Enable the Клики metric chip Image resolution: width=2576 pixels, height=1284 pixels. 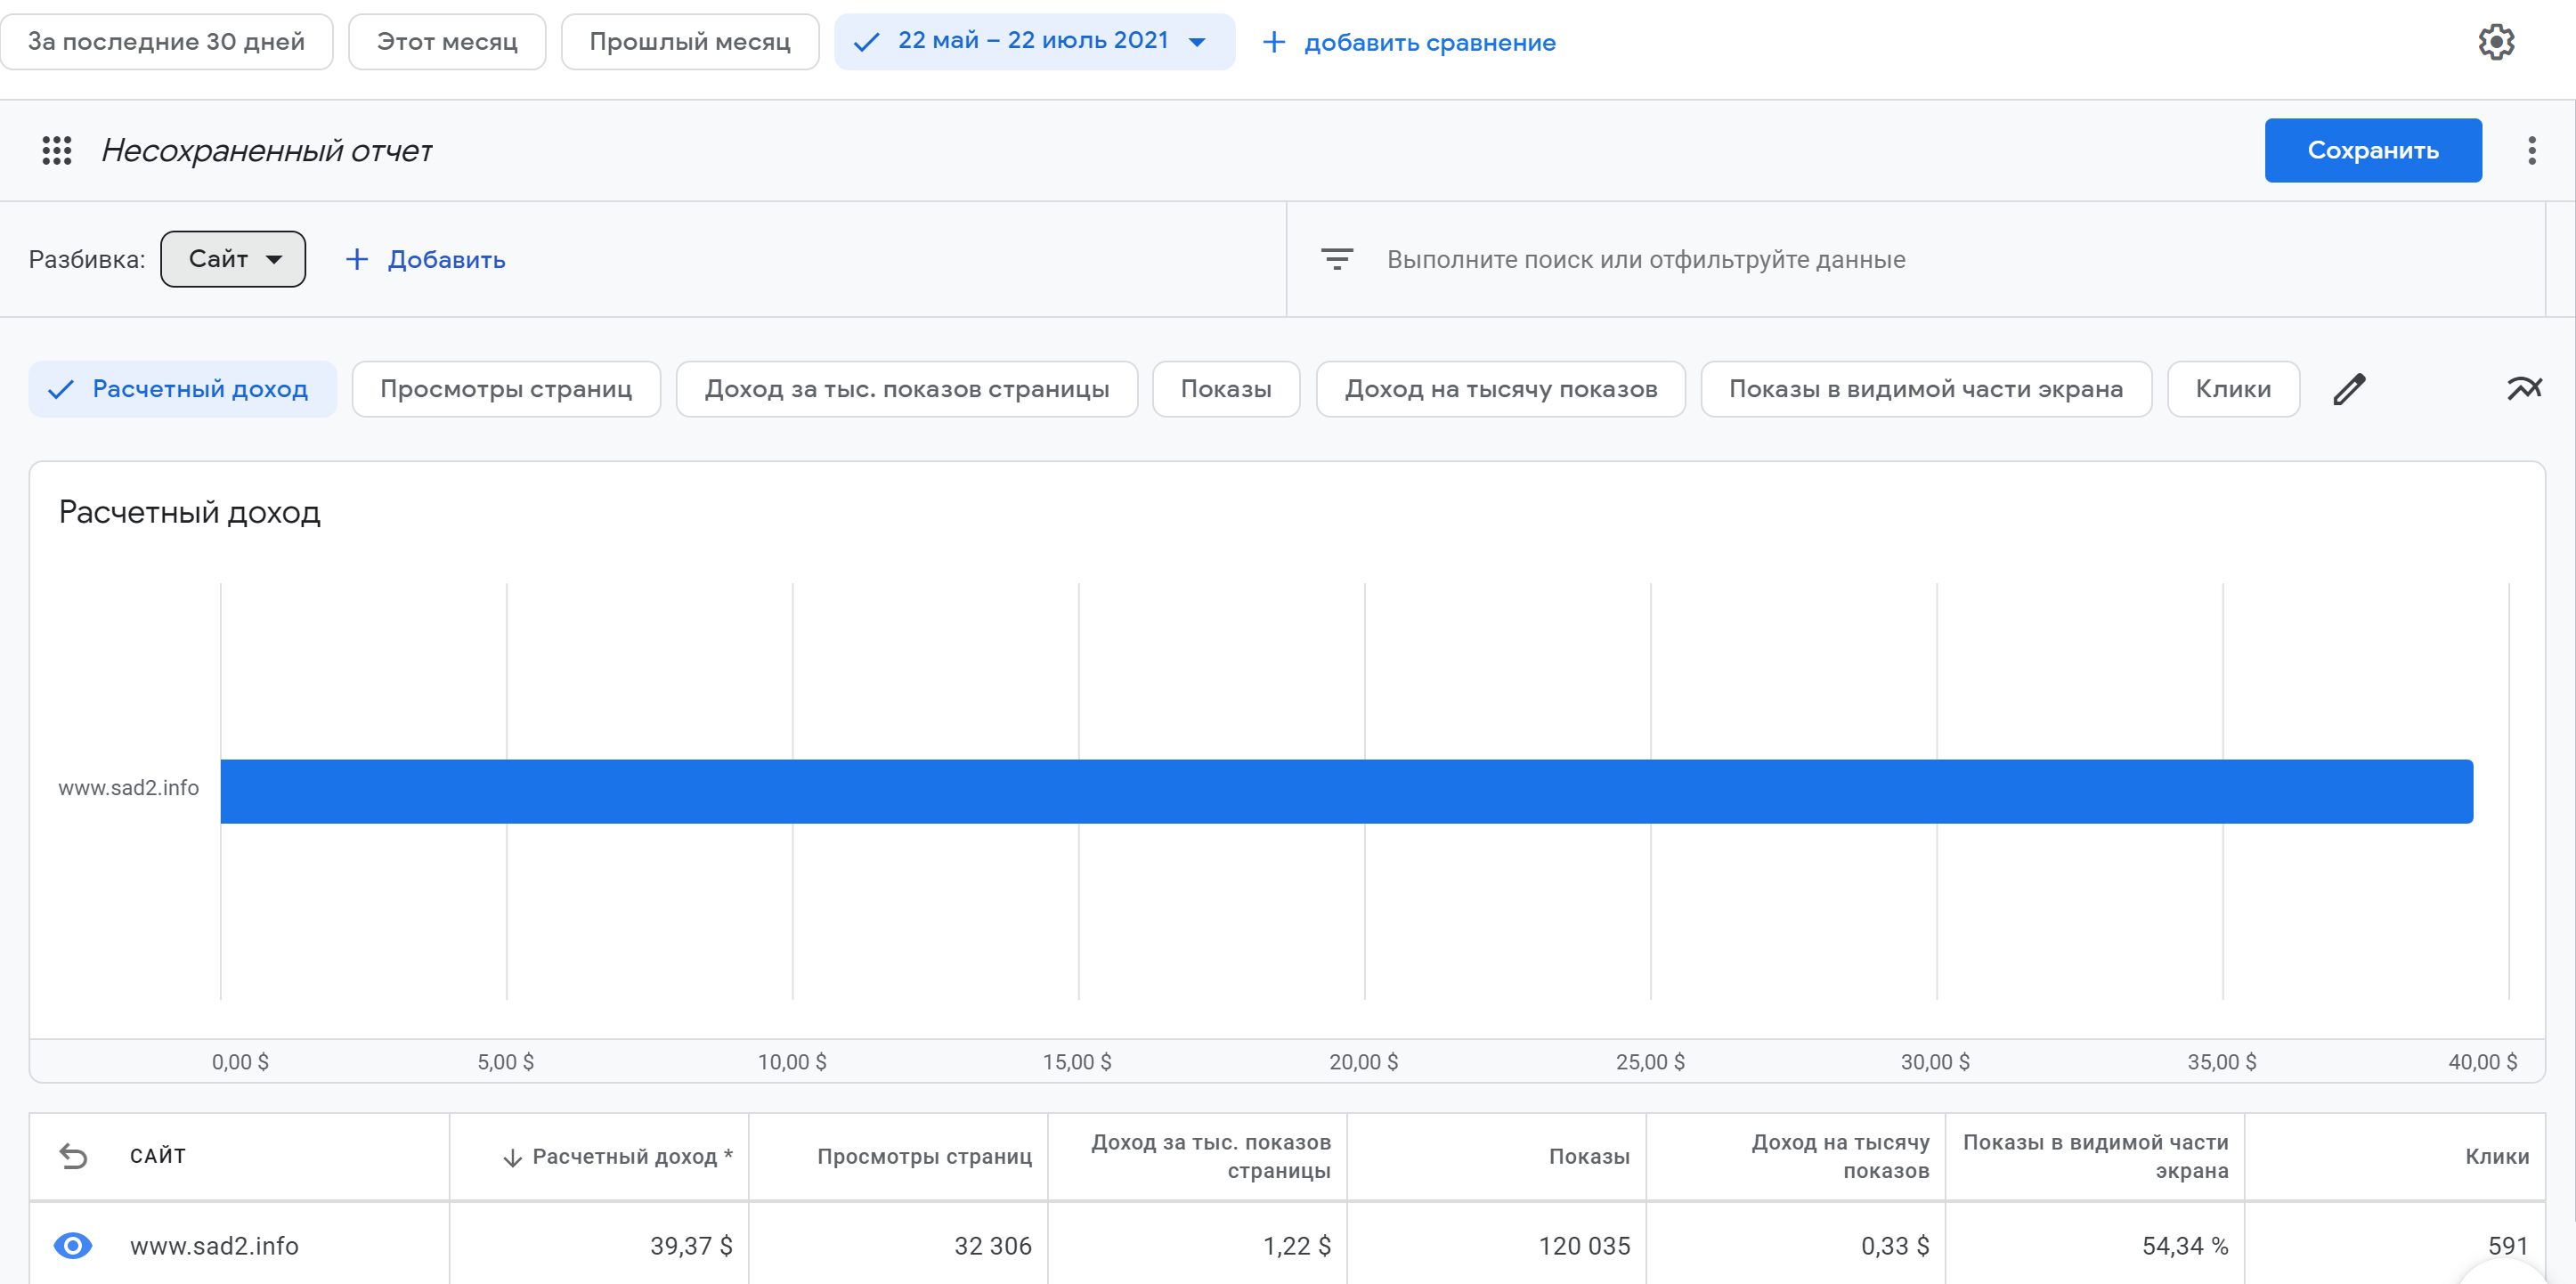(2232, 389)
